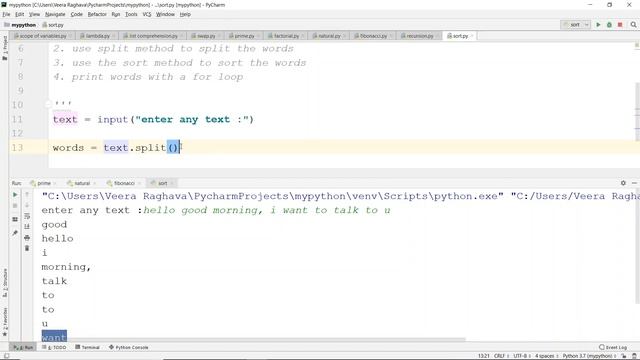640x360 pixels.
Task: Open the Project tool window sidebar button
Action: pos(4,48)
